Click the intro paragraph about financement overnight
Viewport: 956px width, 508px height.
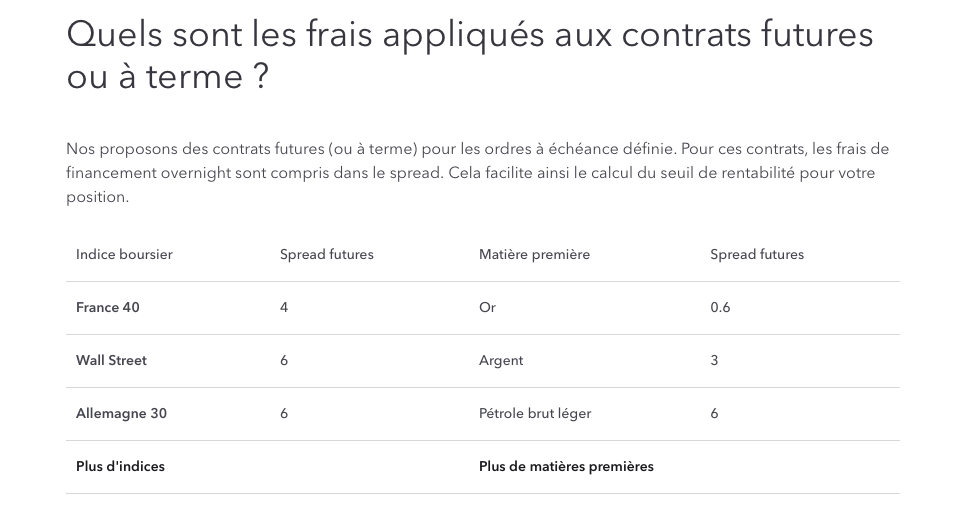(x=477, y=173)
